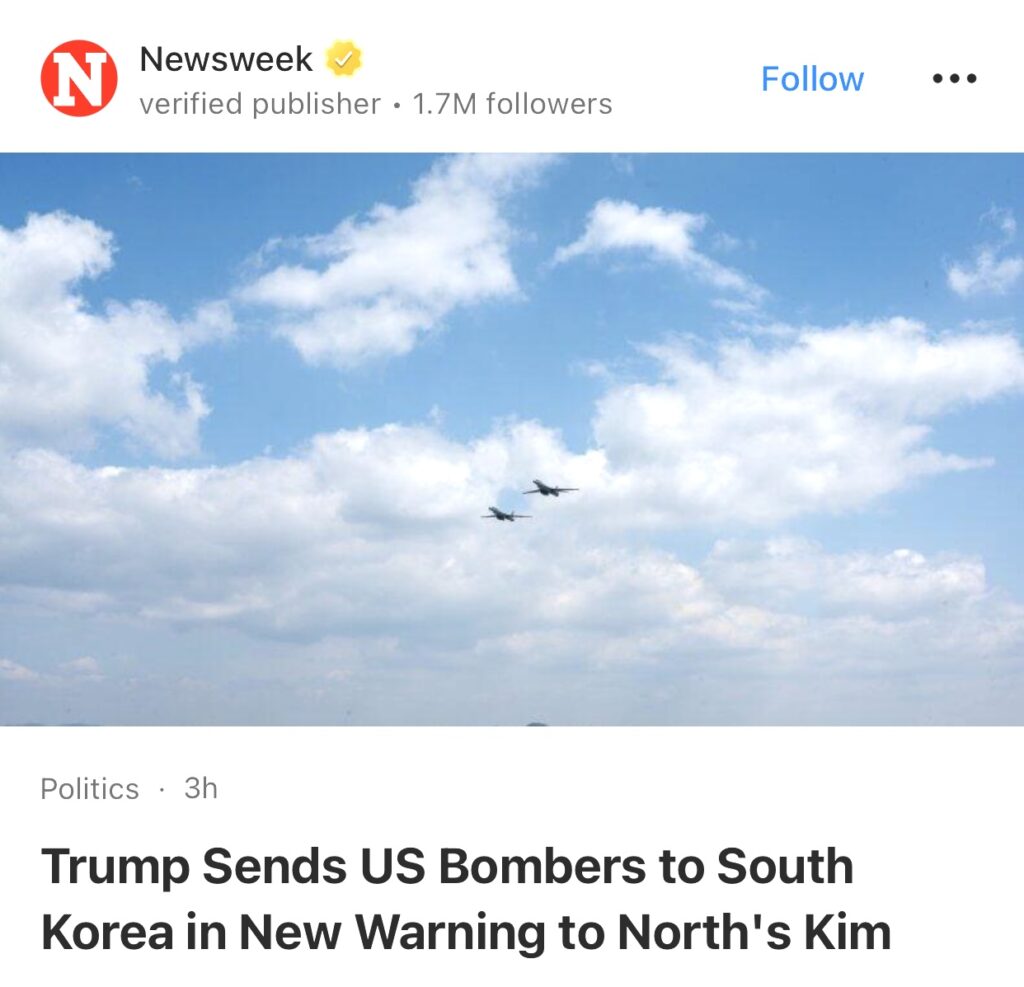This screenshot has width=1024, height=987.
Task: Click the 3h timestamp
Action: tap(201, 789)
